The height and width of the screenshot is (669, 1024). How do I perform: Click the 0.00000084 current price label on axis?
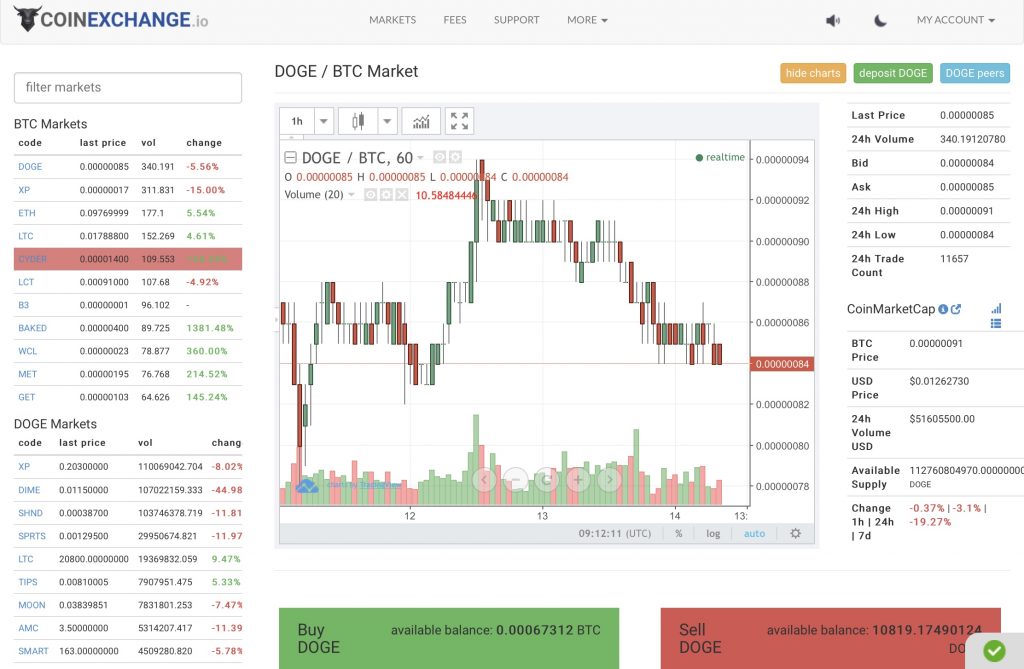(x=782, y=364)
